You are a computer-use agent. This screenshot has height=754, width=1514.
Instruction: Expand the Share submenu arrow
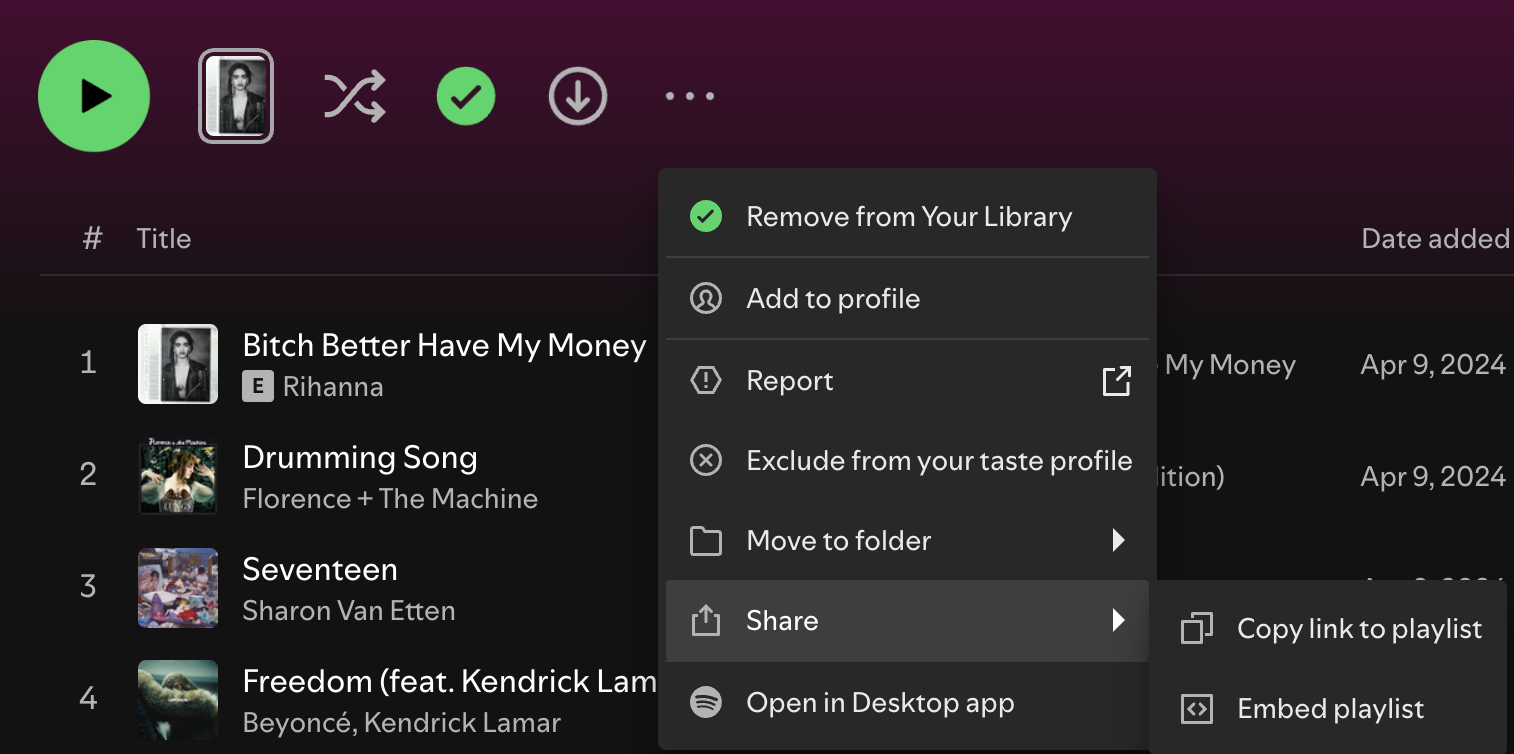tap(1119, 621)
